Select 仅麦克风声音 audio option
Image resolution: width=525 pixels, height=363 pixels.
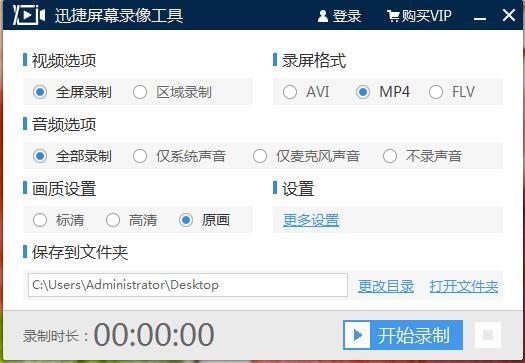[x=306, y=156]
